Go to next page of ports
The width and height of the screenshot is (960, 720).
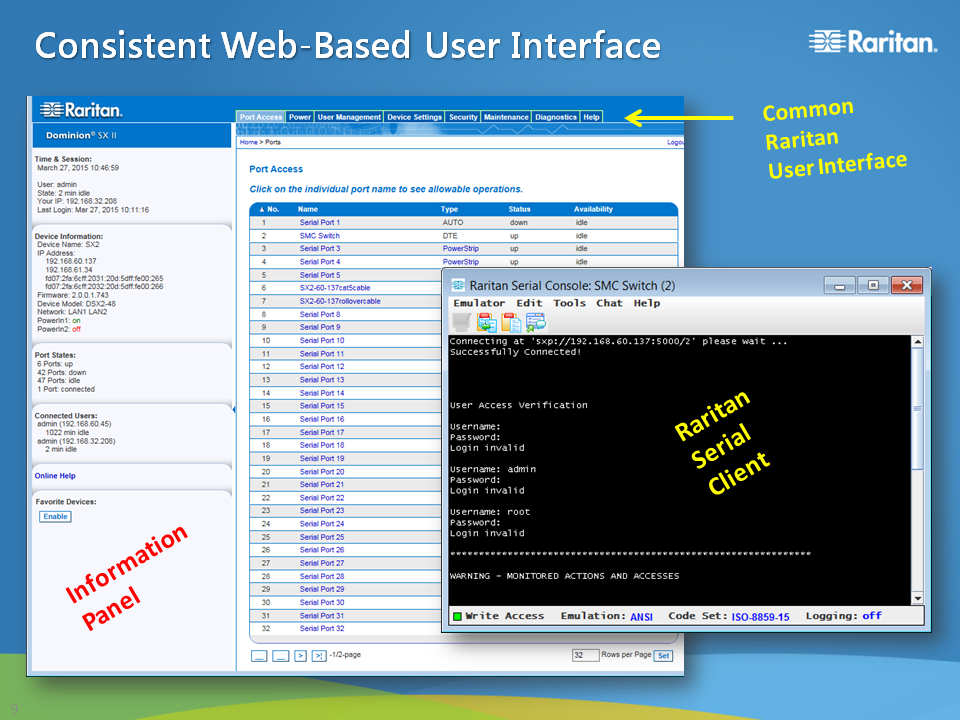tap(300, 655)
